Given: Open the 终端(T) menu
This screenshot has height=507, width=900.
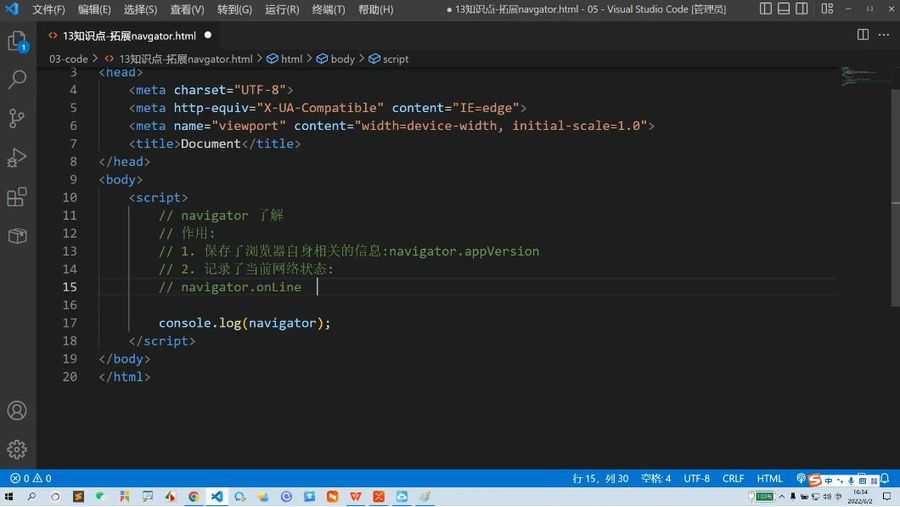Looking at the screenshot, I should pos(328,10).
